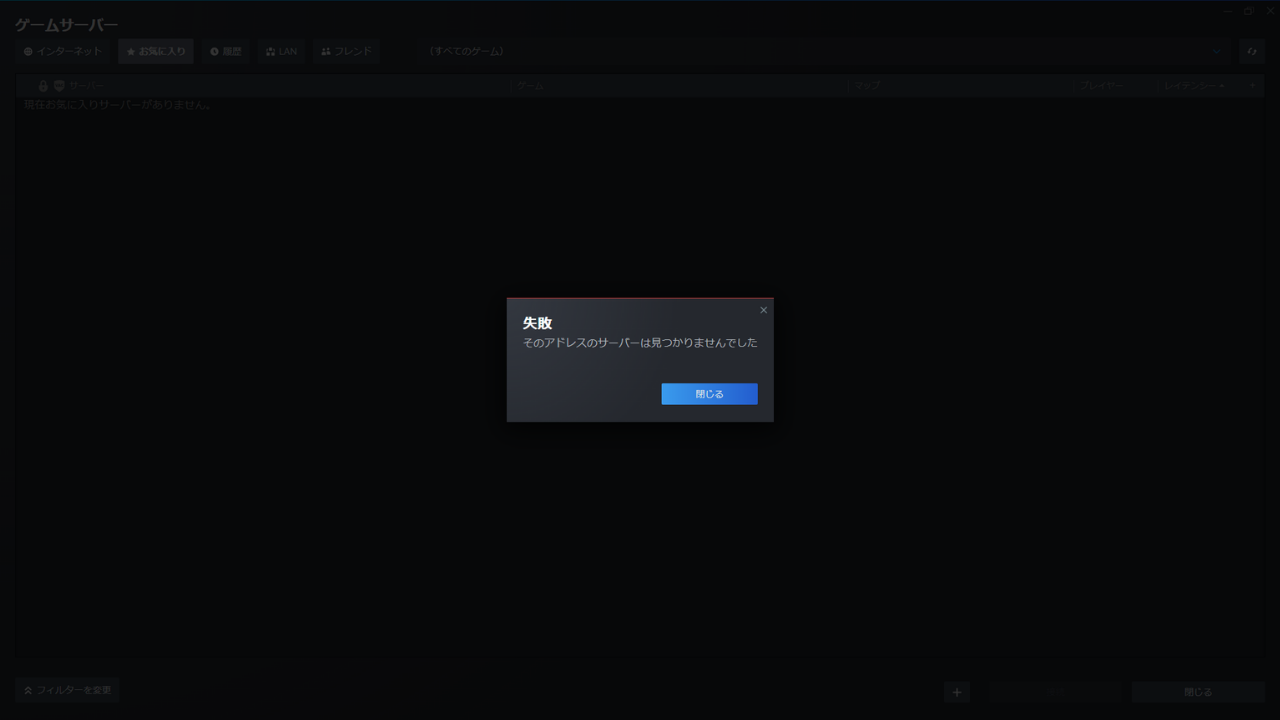Sort by the password lock column icon
The width and height of the screenshot is (1280, 720).
(43, 86)
